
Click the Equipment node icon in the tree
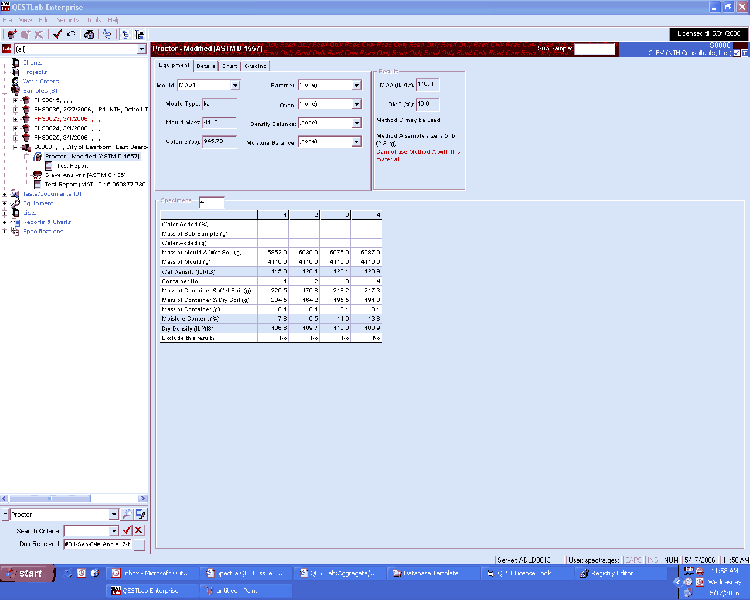(x=16, y=203)
